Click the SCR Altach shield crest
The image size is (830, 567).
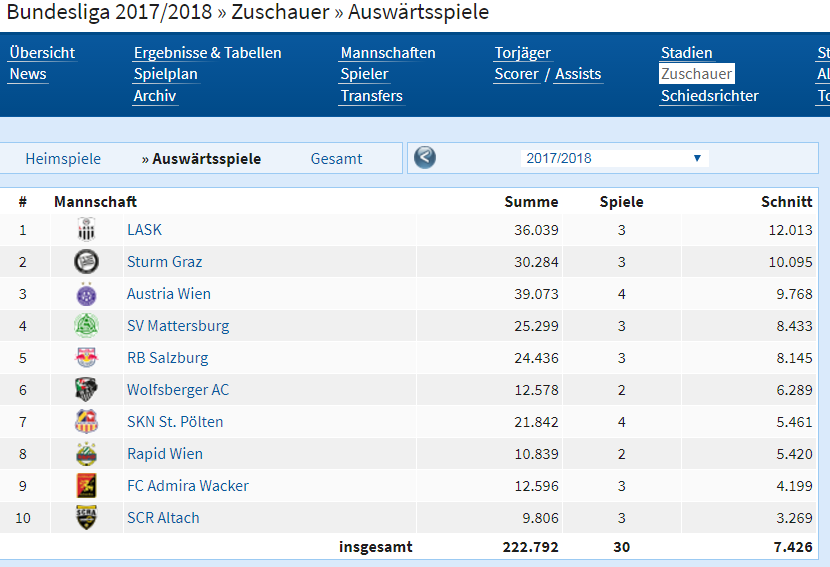86,518
